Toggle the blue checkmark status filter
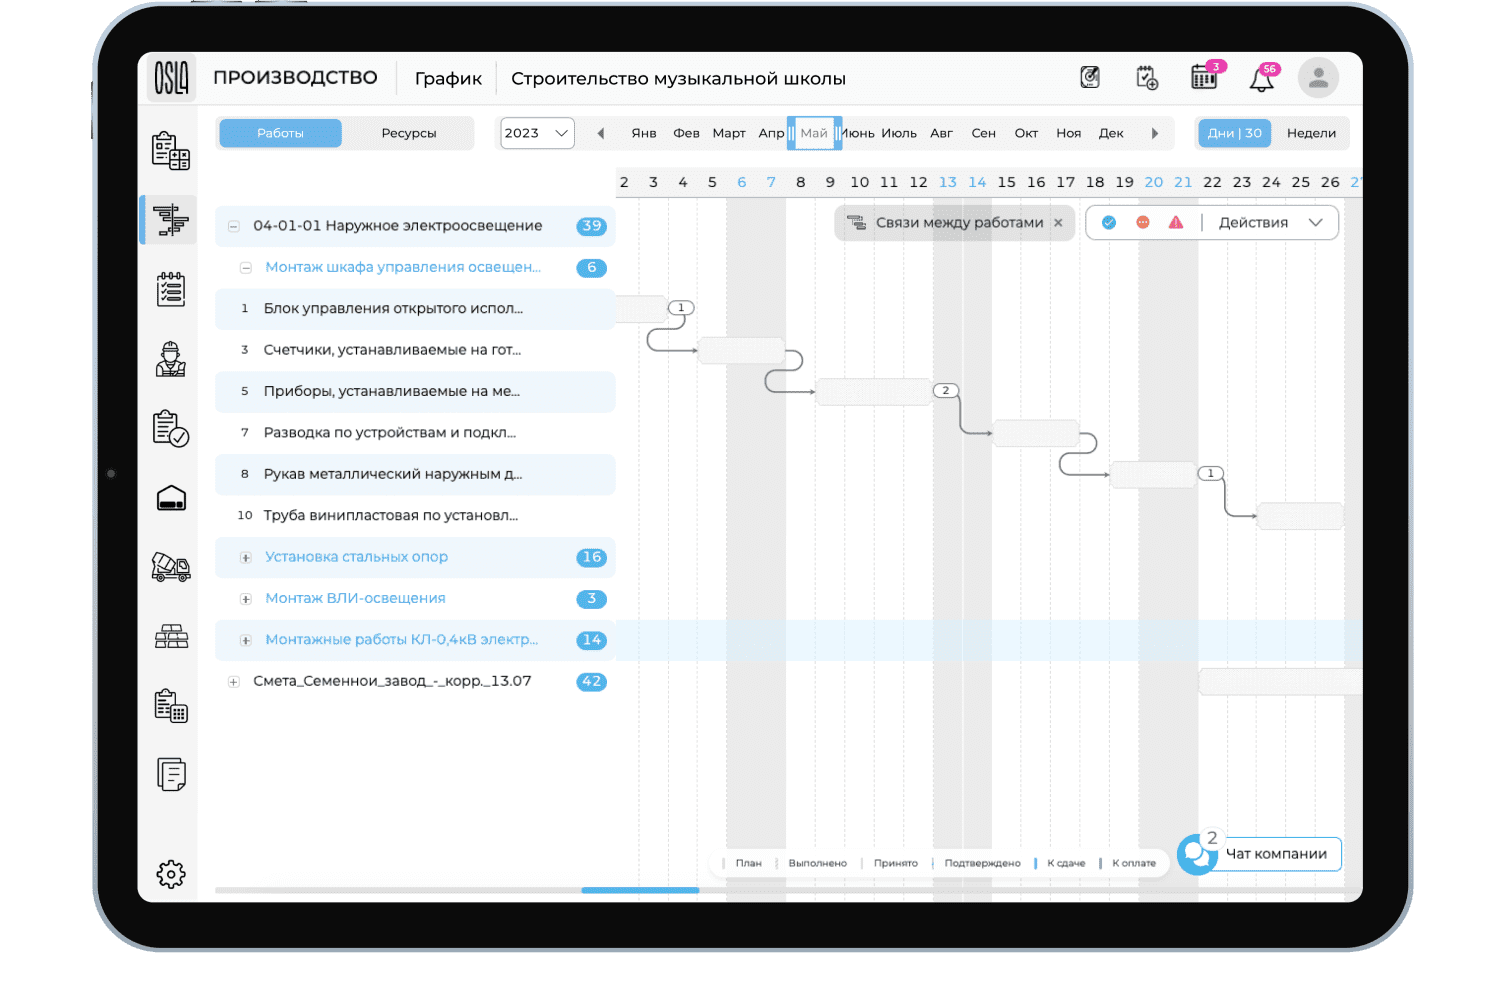Screen dimensions: 1505x1001 [1109, 223]
